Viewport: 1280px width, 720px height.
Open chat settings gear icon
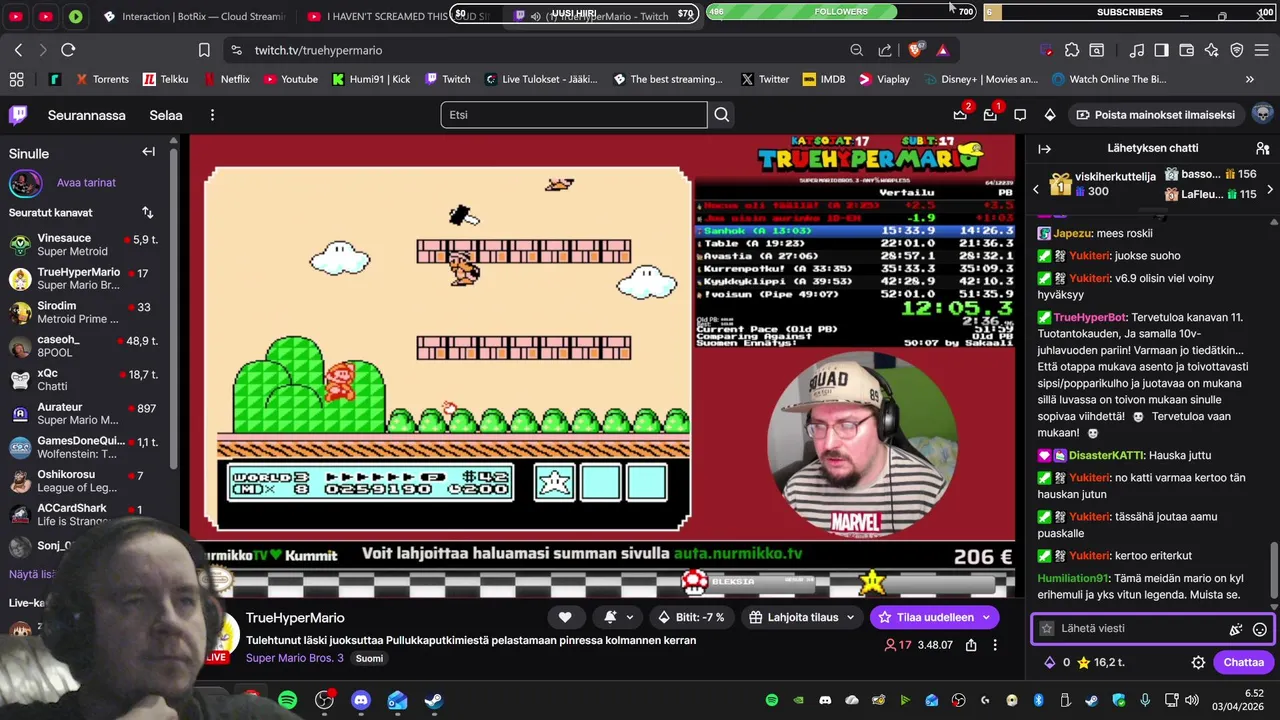(1198, 662)
